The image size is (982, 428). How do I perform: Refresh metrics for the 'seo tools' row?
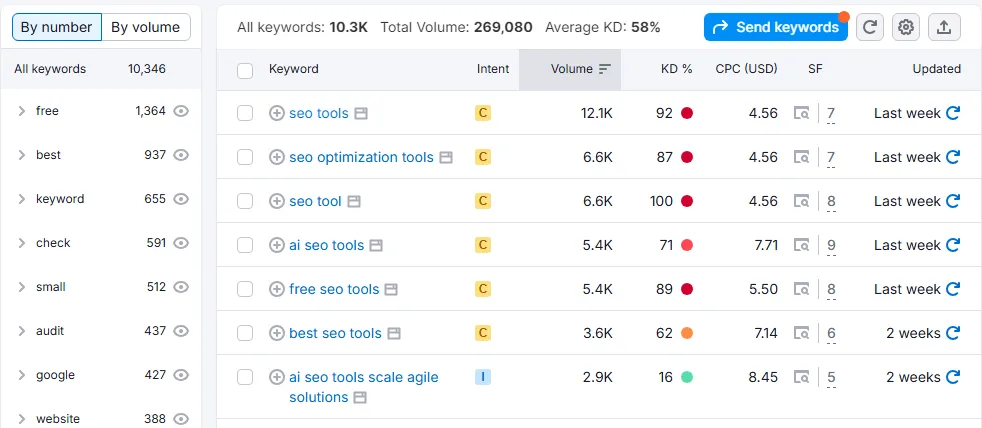(953, 113)
